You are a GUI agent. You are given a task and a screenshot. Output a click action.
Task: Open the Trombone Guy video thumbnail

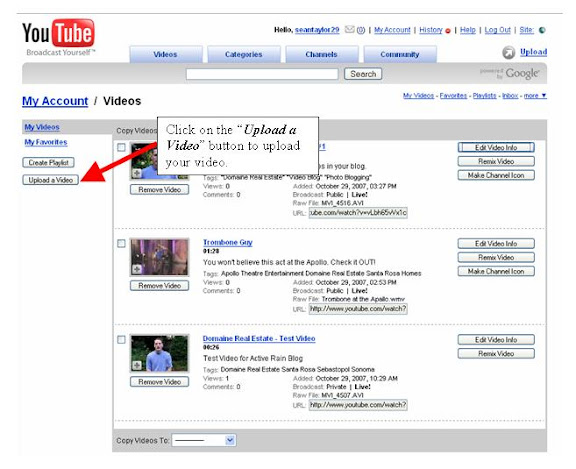(x=159, y=257)
